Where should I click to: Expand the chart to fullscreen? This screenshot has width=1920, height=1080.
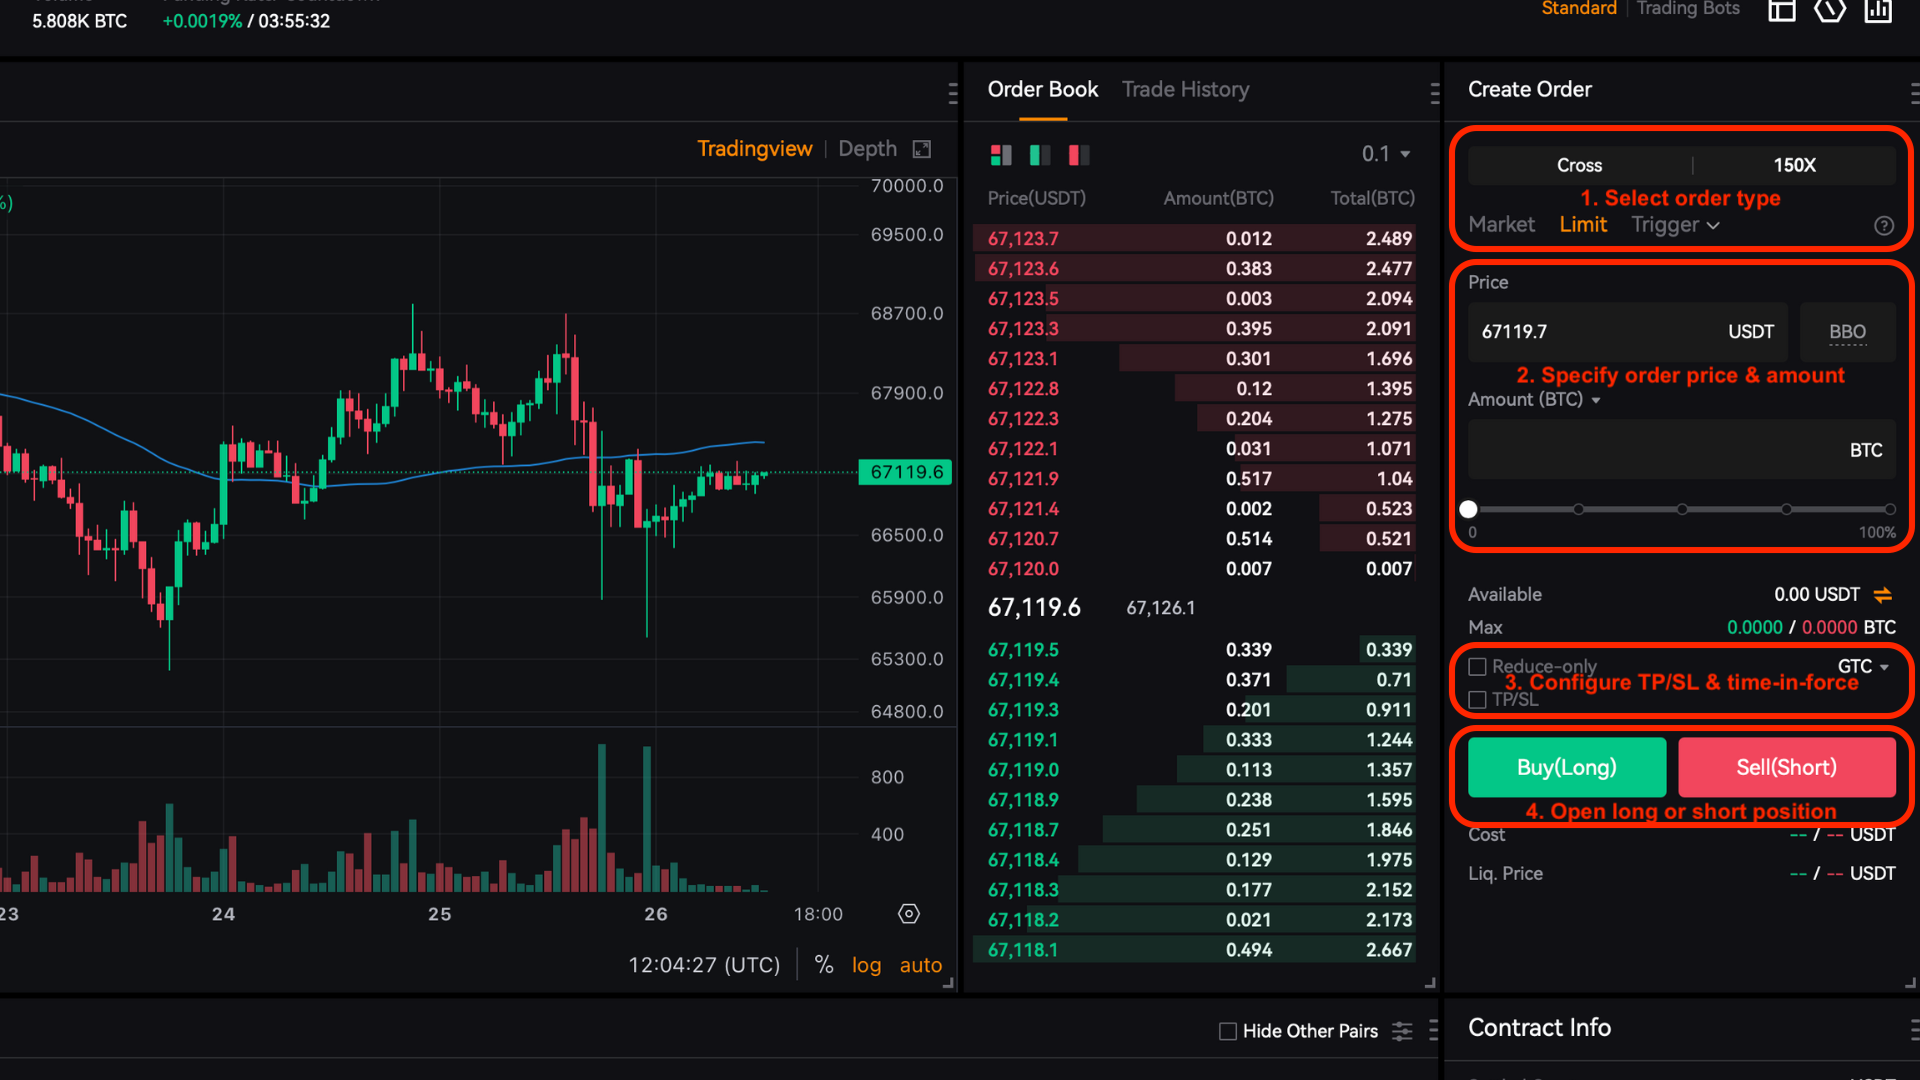click(921, 148)
